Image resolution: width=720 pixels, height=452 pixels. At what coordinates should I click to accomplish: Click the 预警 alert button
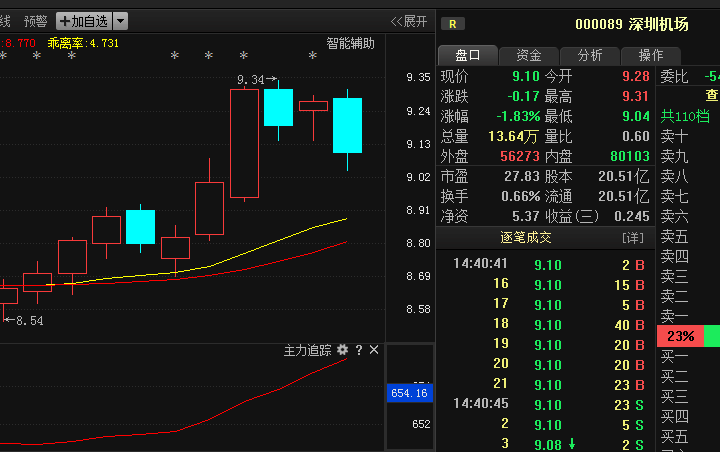point(35,21)
